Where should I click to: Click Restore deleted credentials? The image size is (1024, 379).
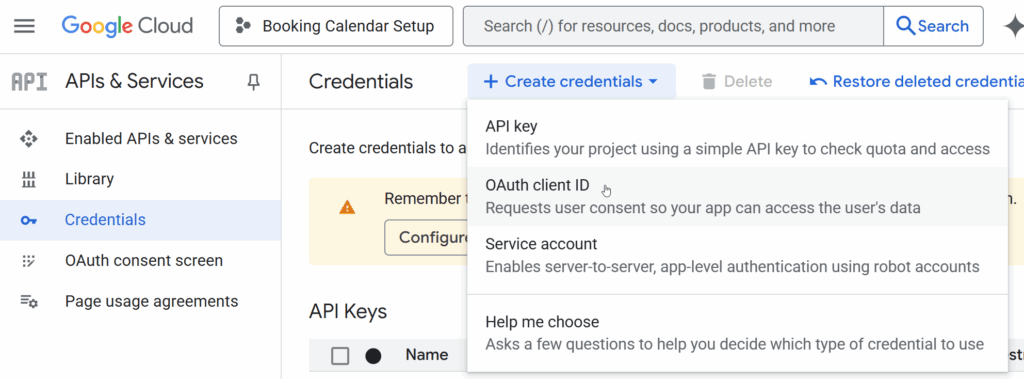[916, 82]
